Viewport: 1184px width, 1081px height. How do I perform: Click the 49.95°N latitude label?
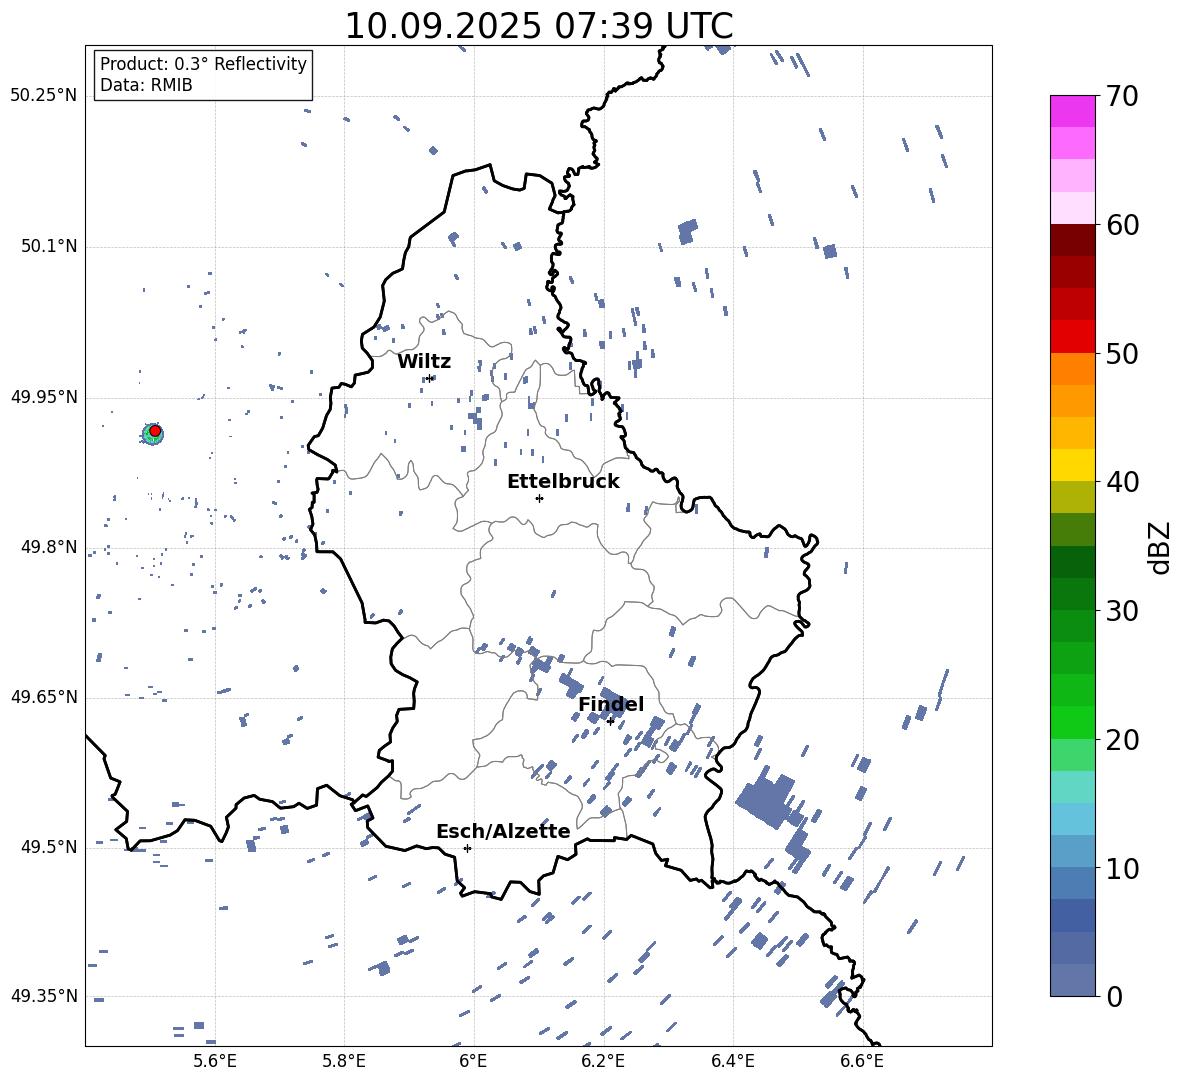pyautogui.click(x=44, y=397)
